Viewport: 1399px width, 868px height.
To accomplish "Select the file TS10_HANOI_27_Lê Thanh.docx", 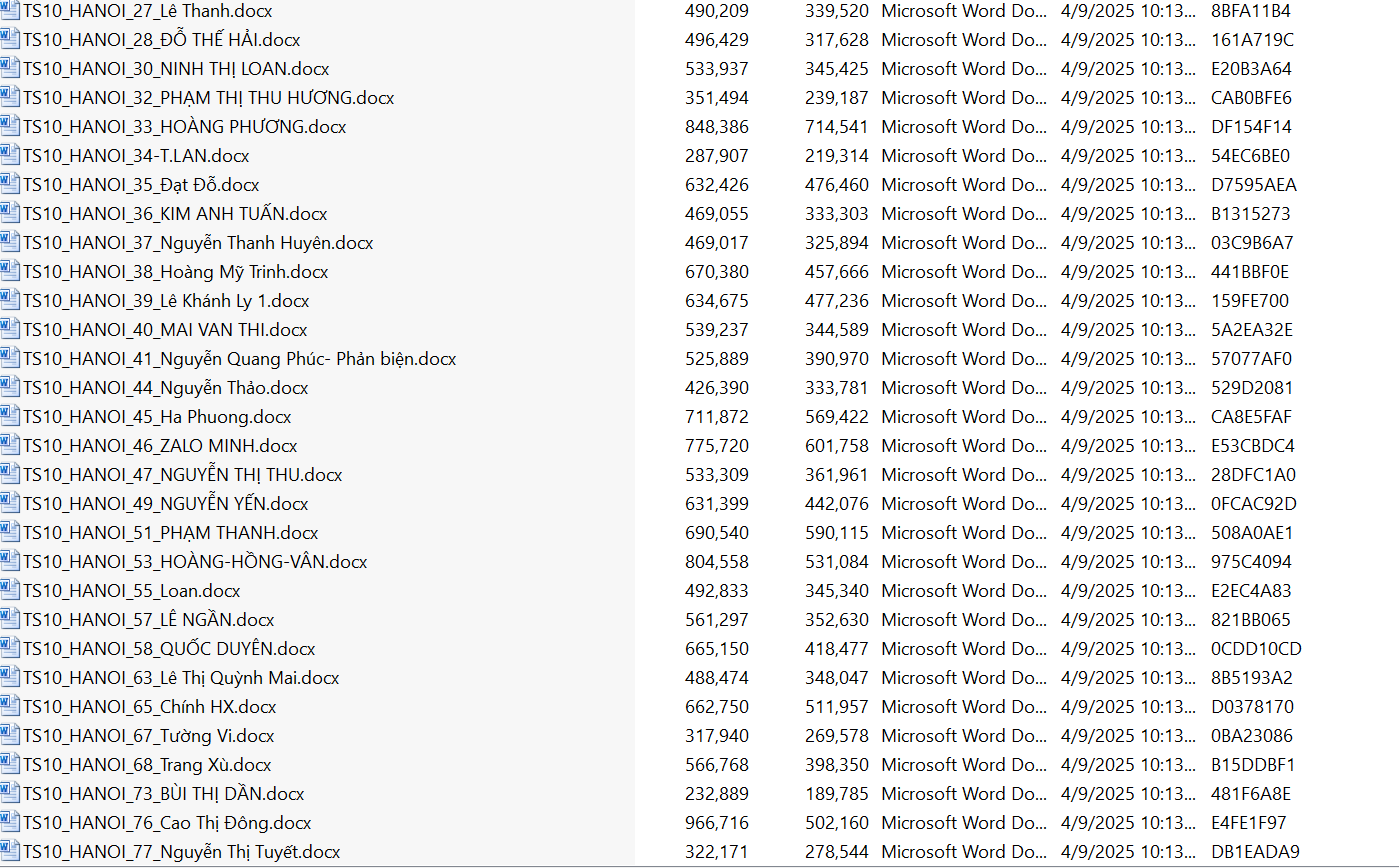I will pos(147,12).
